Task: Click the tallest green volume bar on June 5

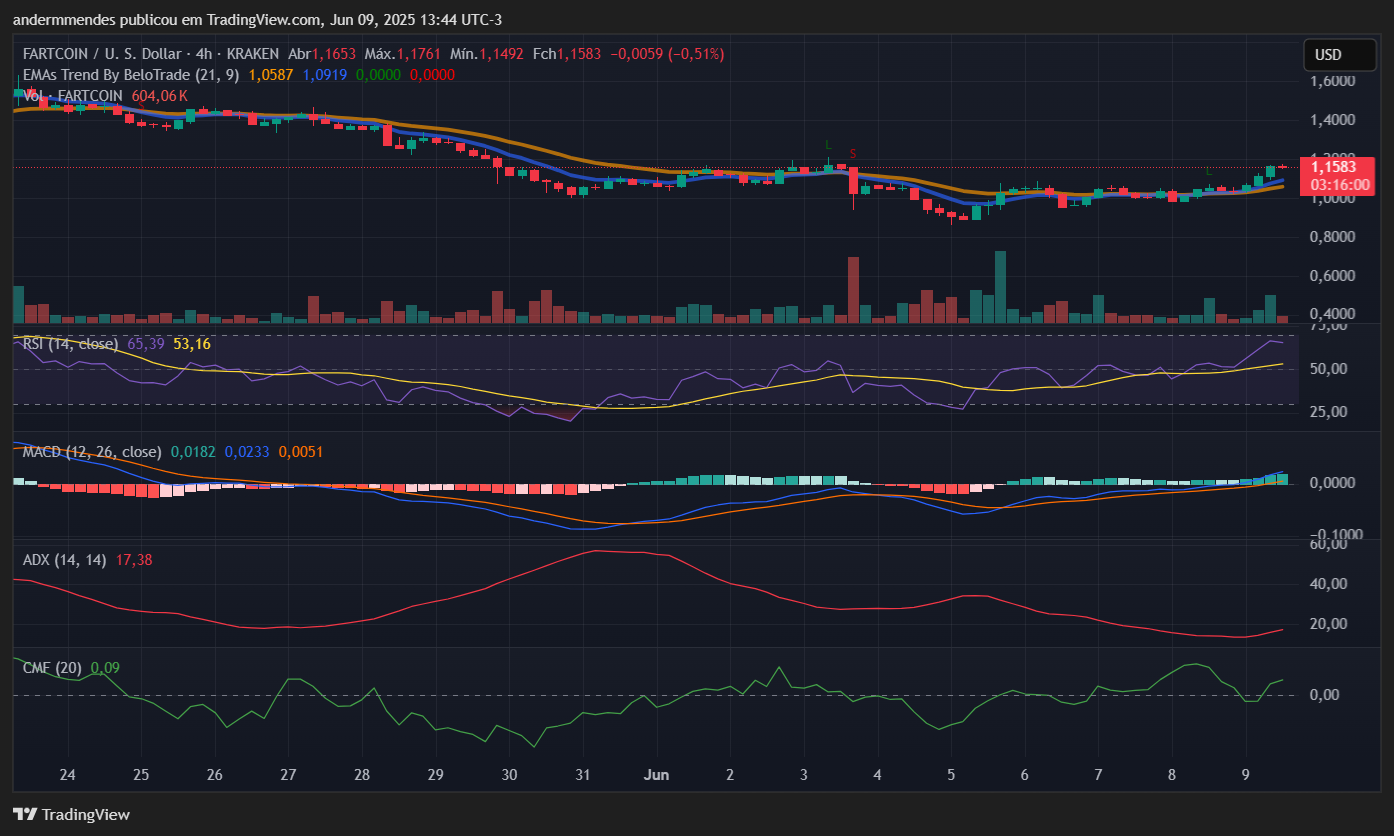Action: [1000, 287]
